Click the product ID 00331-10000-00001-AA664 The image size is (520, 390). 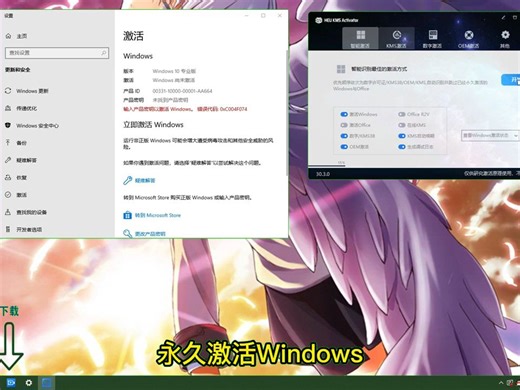(182, 91)
